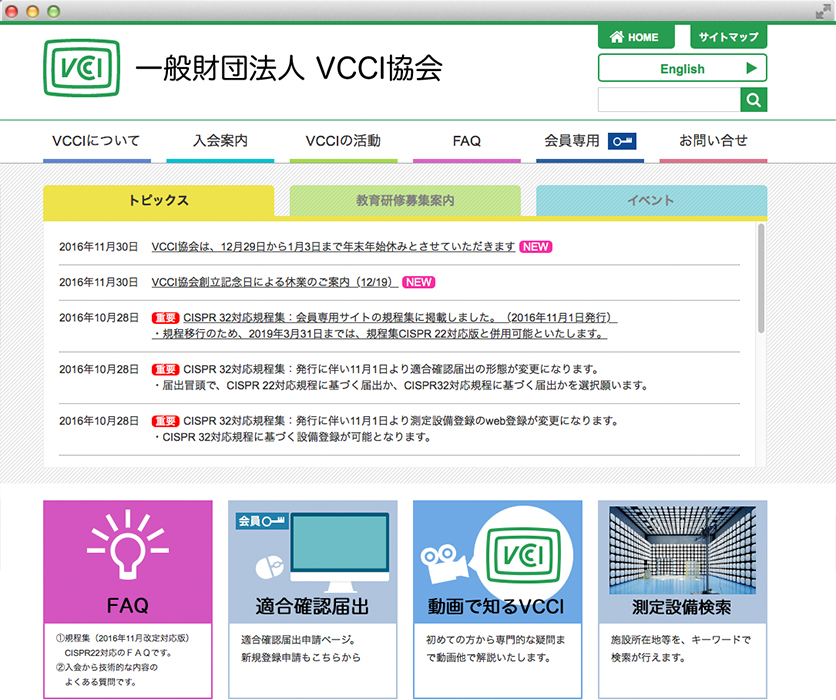
Task: Click the 測定設備検索 card title
Action: coord(682,607)
